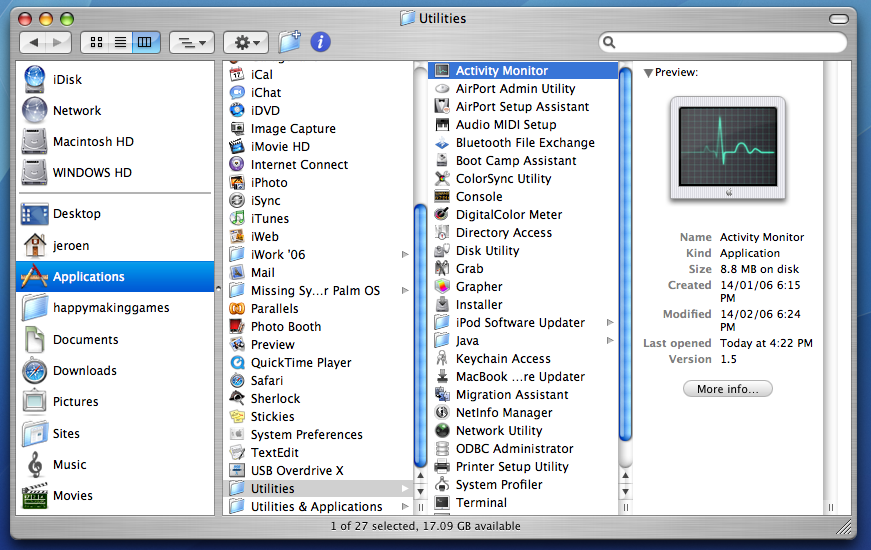Image resolution: width=871 pixels, height=550 pixels.
Task: Open Pictures in the sidebar
Action: 115,402
